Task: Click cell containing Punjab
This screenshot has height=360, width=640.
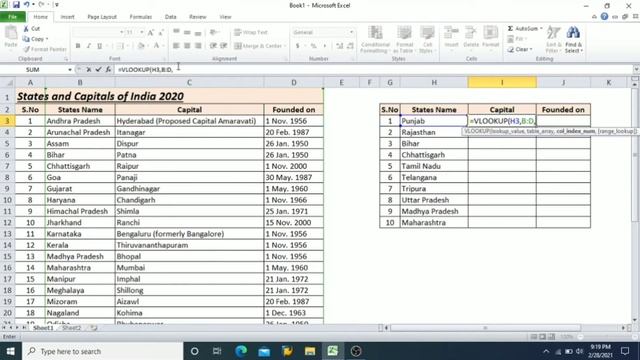Action: click(434, 121)
